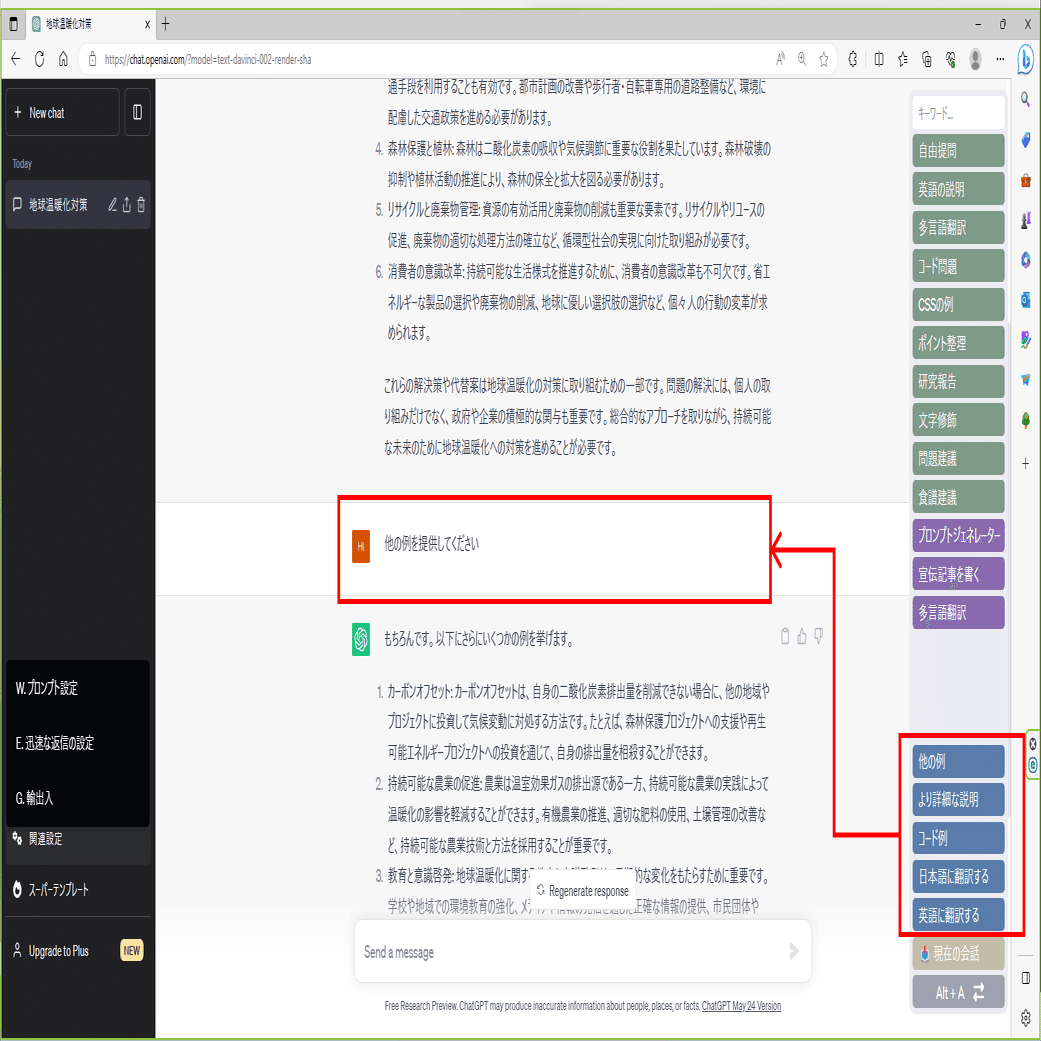Viewport: 1041px width, 1041px height.
Task: Copy ChatGPT's response using the copy icon
Action: point(785,636)
